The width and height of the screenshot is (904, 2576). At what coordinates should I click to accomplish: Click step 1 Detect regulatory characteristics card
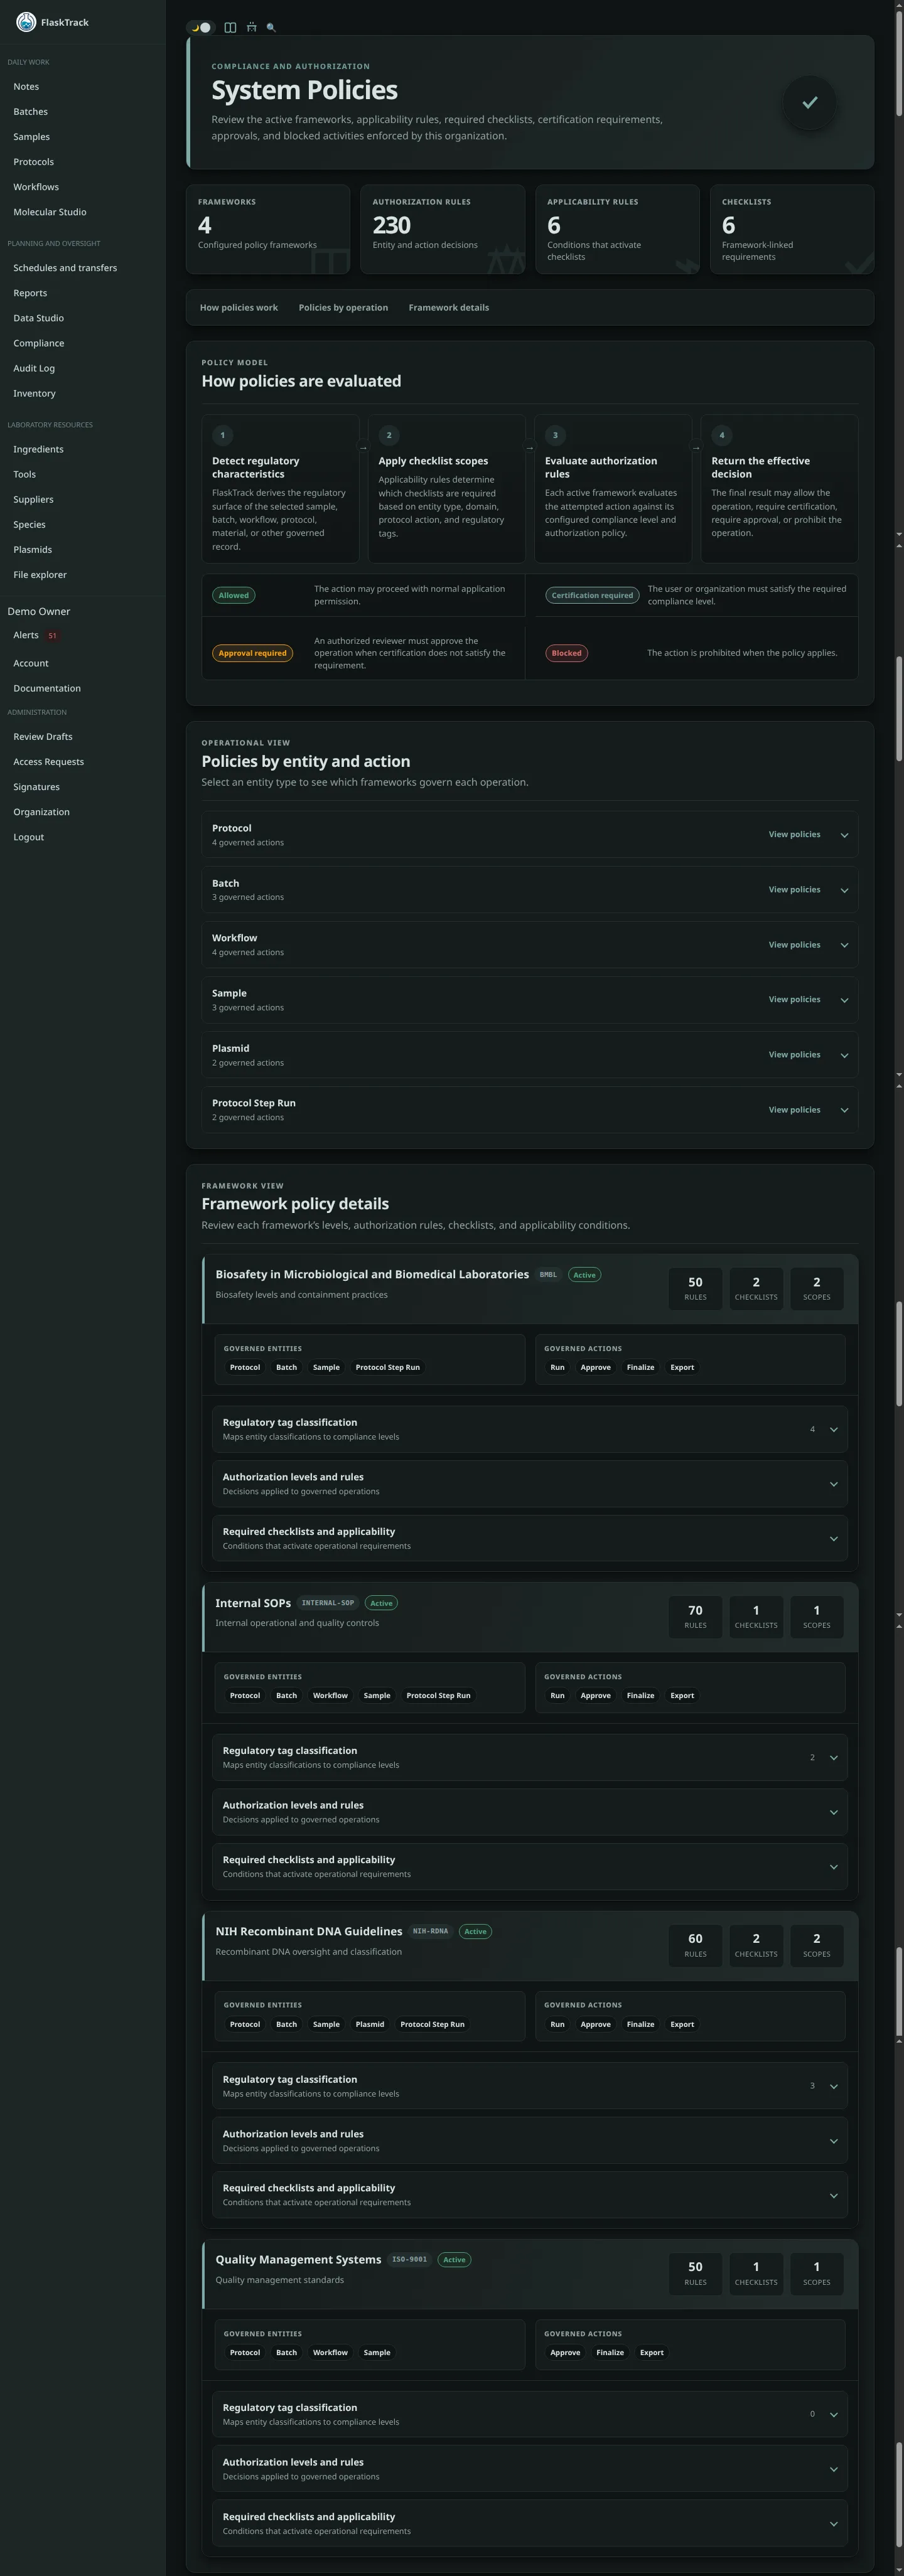[280, 489]
